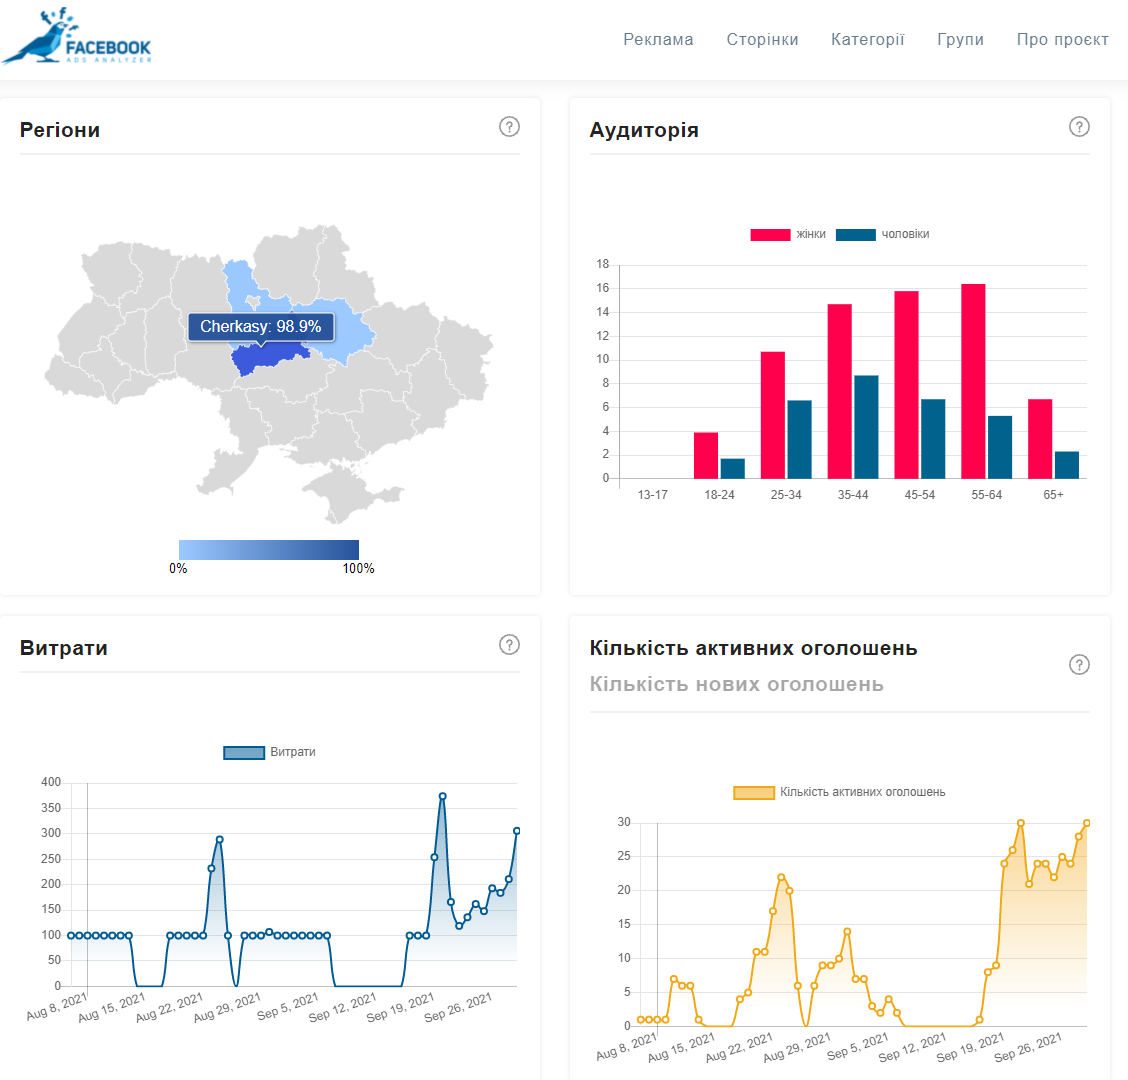Click the Facebook Ads Analyzer bird logo

(x=78, y=38)
